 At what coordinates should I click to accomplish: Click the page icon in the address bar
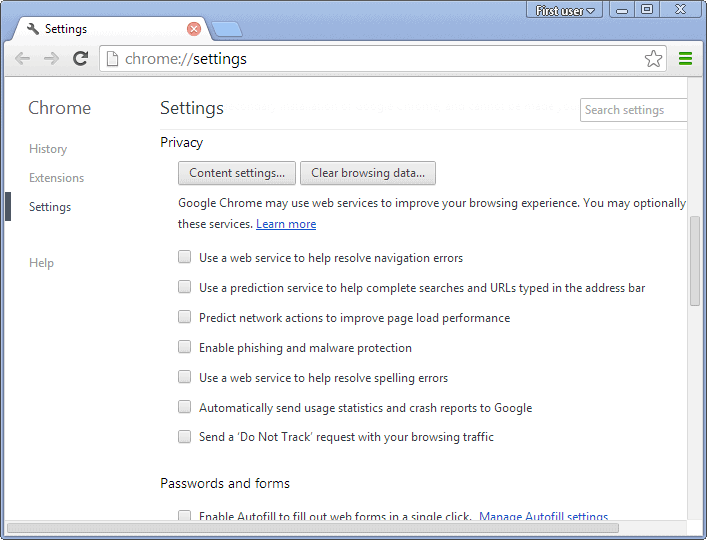click(113, 59)
